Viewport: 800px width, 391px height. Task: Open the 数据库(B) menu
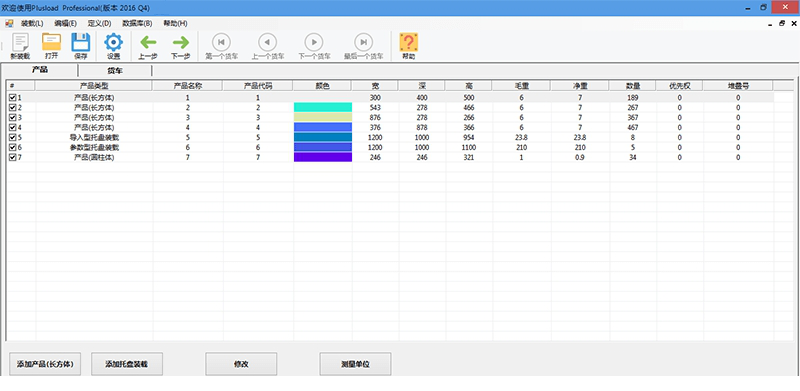[x=137, y=23]
